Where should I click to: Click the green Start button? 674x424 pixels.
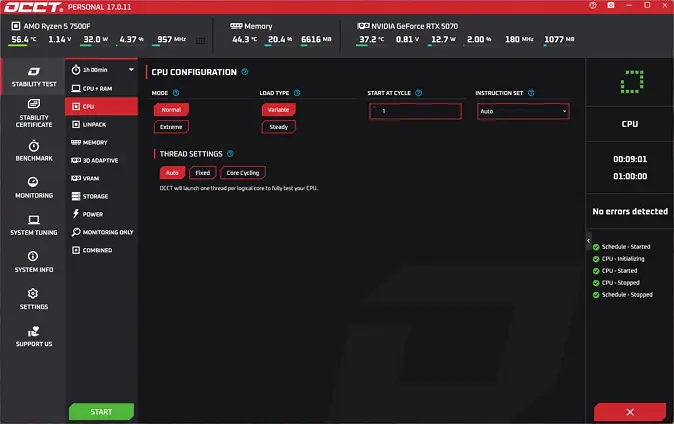click(101, 412)
